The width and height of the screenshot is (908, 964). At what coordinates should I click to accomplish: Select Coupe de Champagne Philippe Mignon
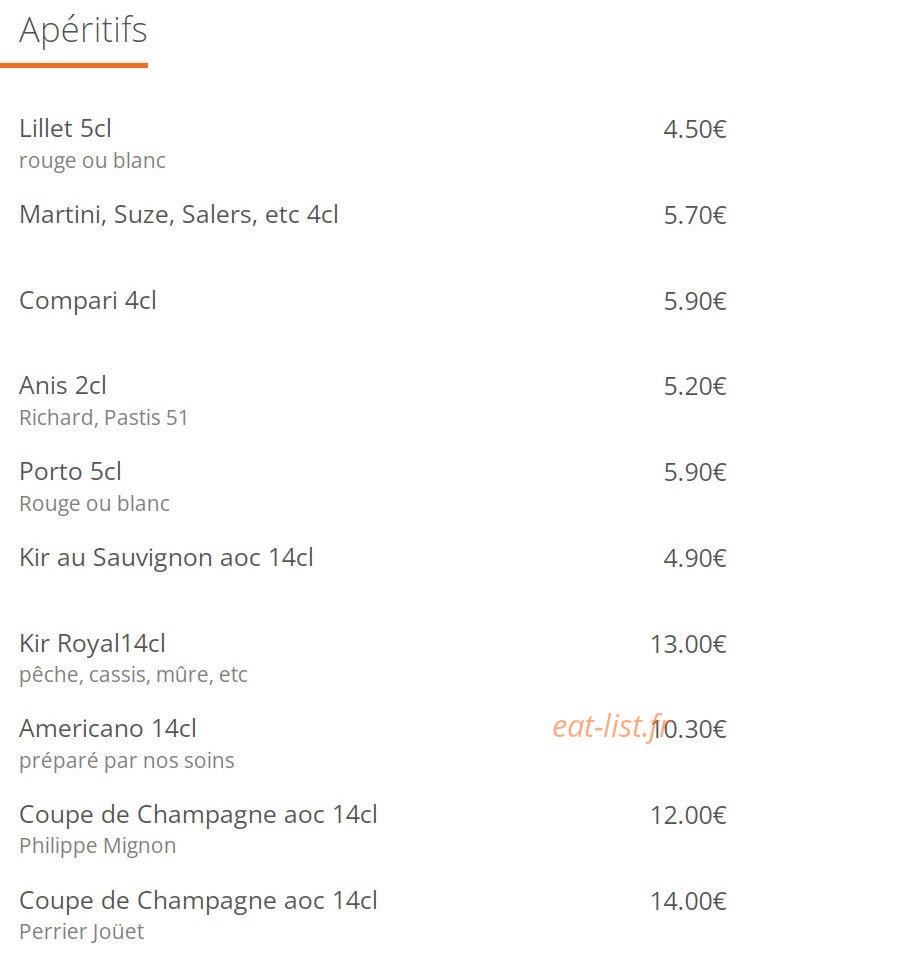coord(198,815)
